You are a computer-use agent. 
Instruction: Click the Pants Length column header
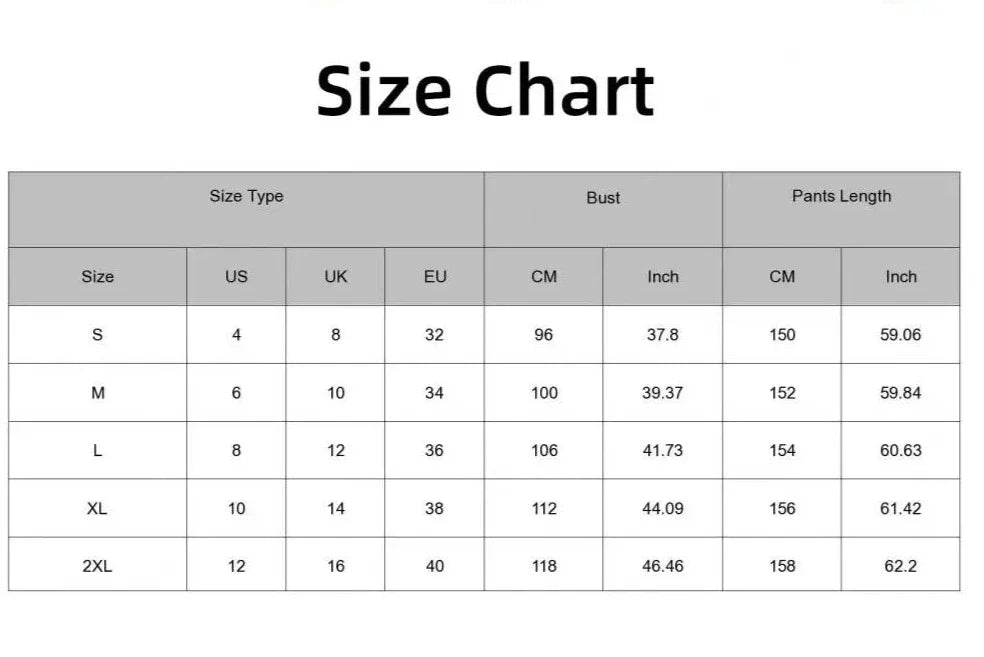pos(841,197)
